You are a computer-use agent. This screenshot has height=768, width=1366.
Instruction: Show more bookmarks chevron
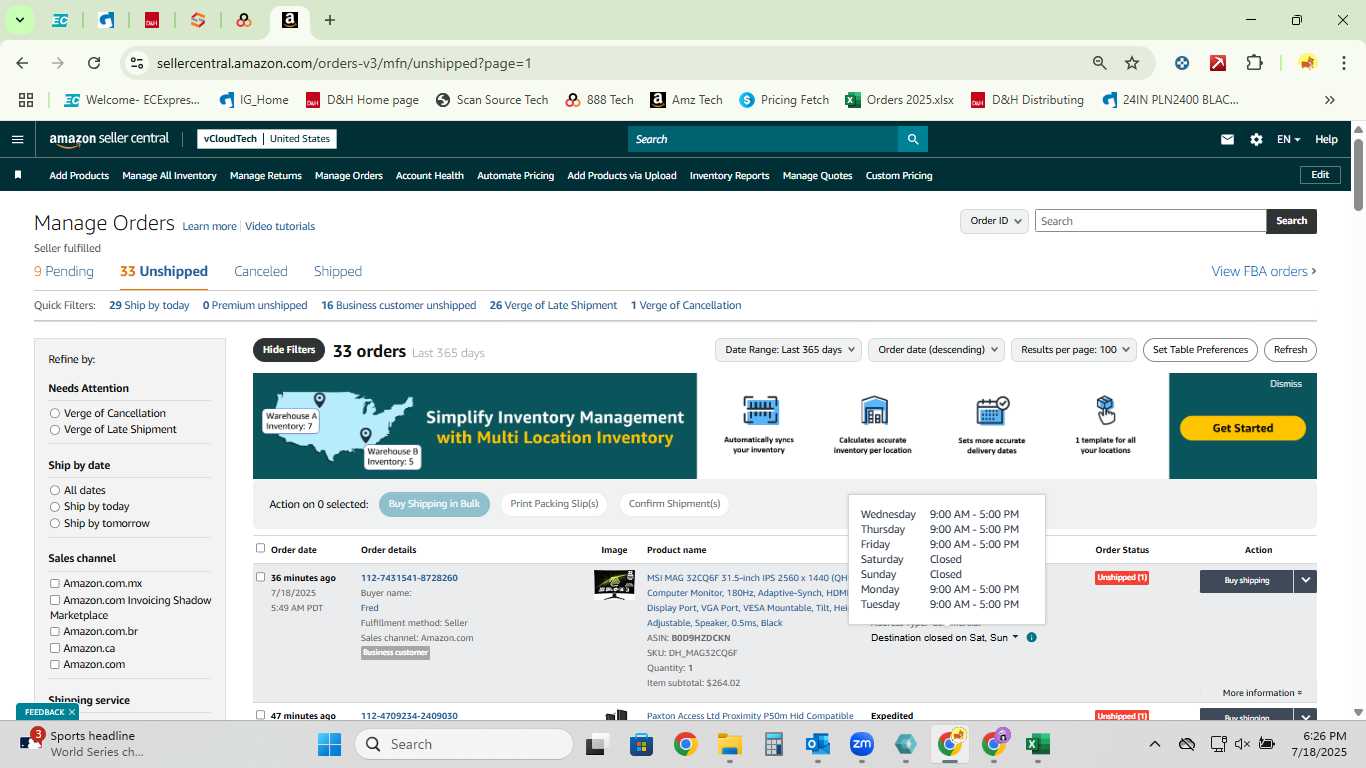pyautogui.click(x=1329, y=100)
